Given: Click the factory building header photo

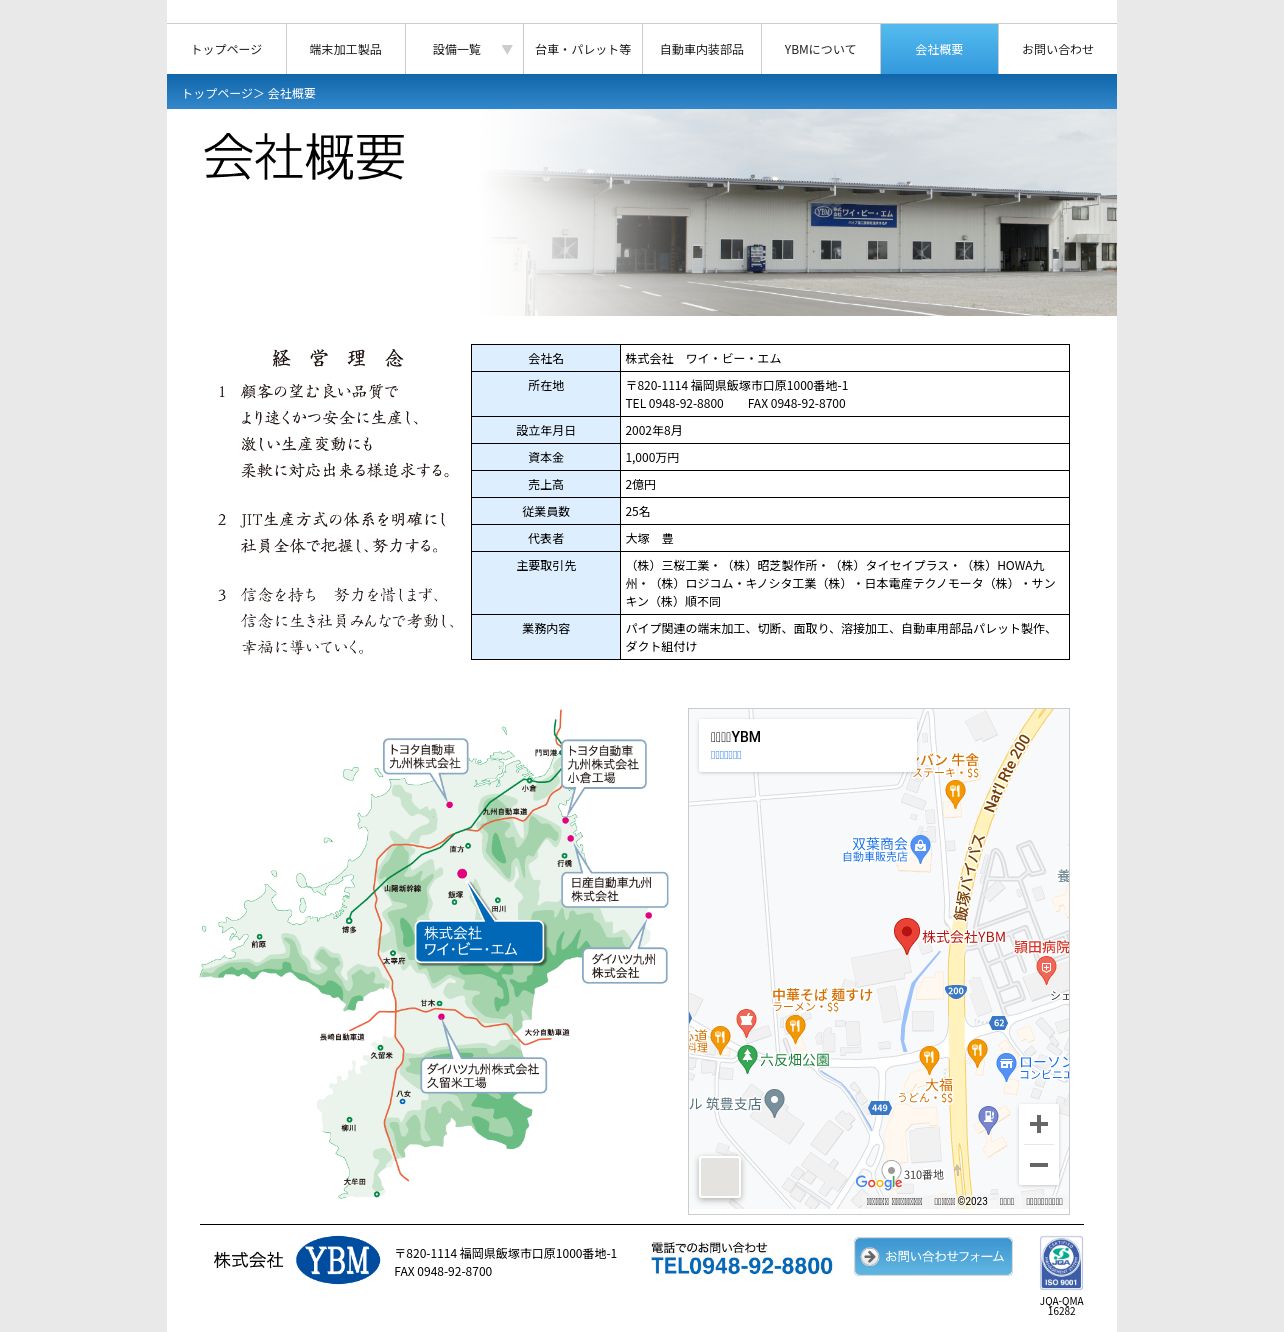Looking at the screenshot, I should (x=797, y=213).
